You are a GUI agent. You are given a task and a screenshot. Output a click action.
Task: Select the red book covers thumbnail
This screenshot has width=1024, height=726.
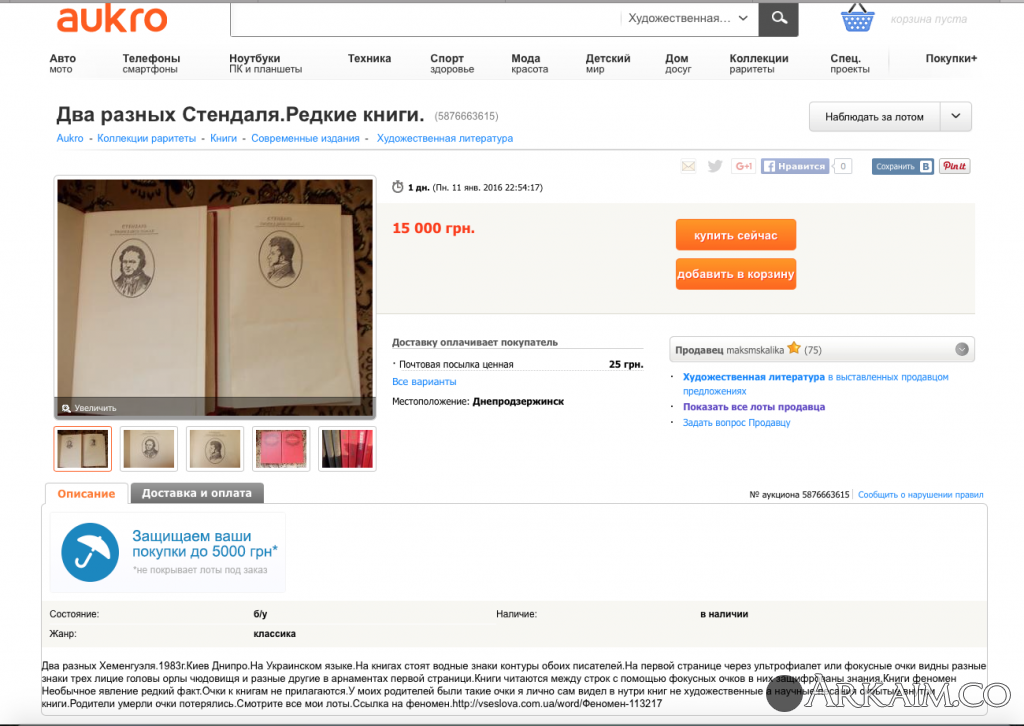tap(281, 449)
